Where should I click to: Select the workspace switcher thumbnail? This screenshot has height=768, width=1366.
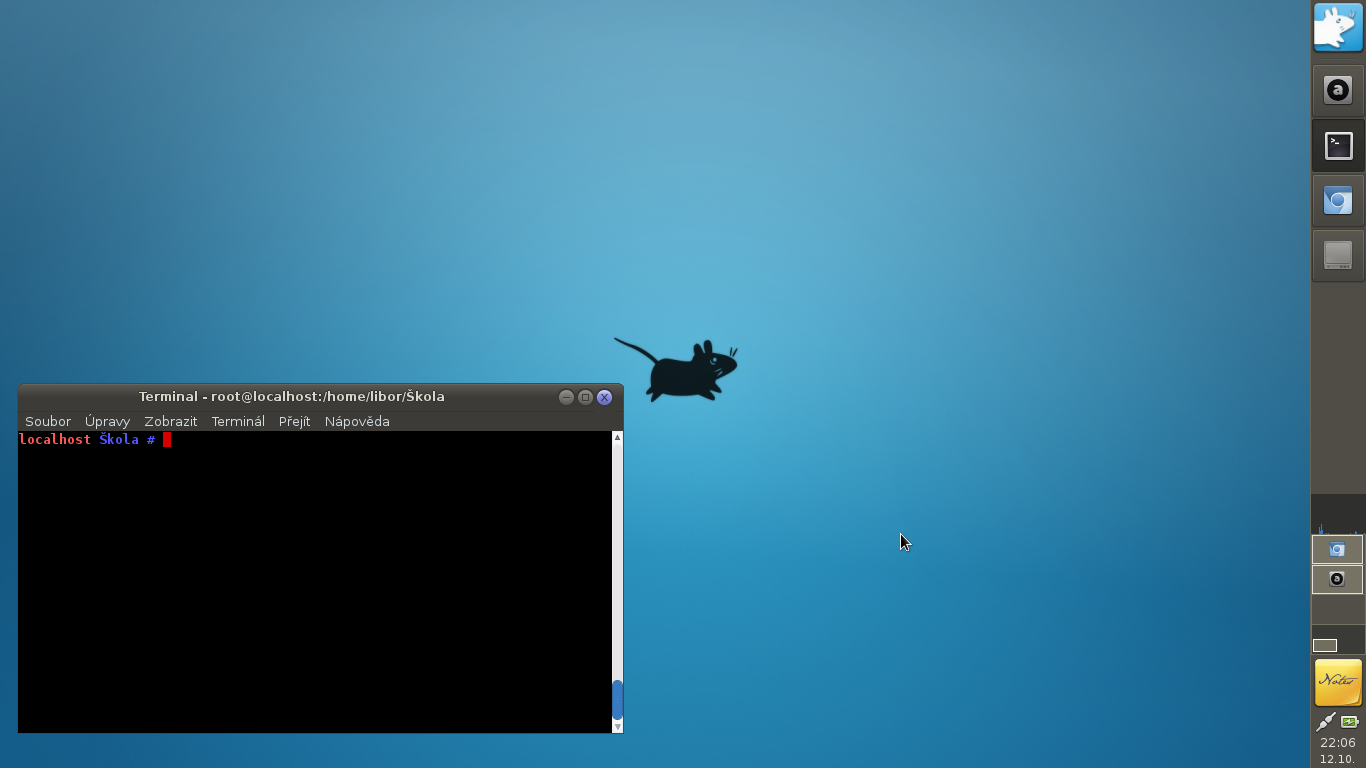1325,645
